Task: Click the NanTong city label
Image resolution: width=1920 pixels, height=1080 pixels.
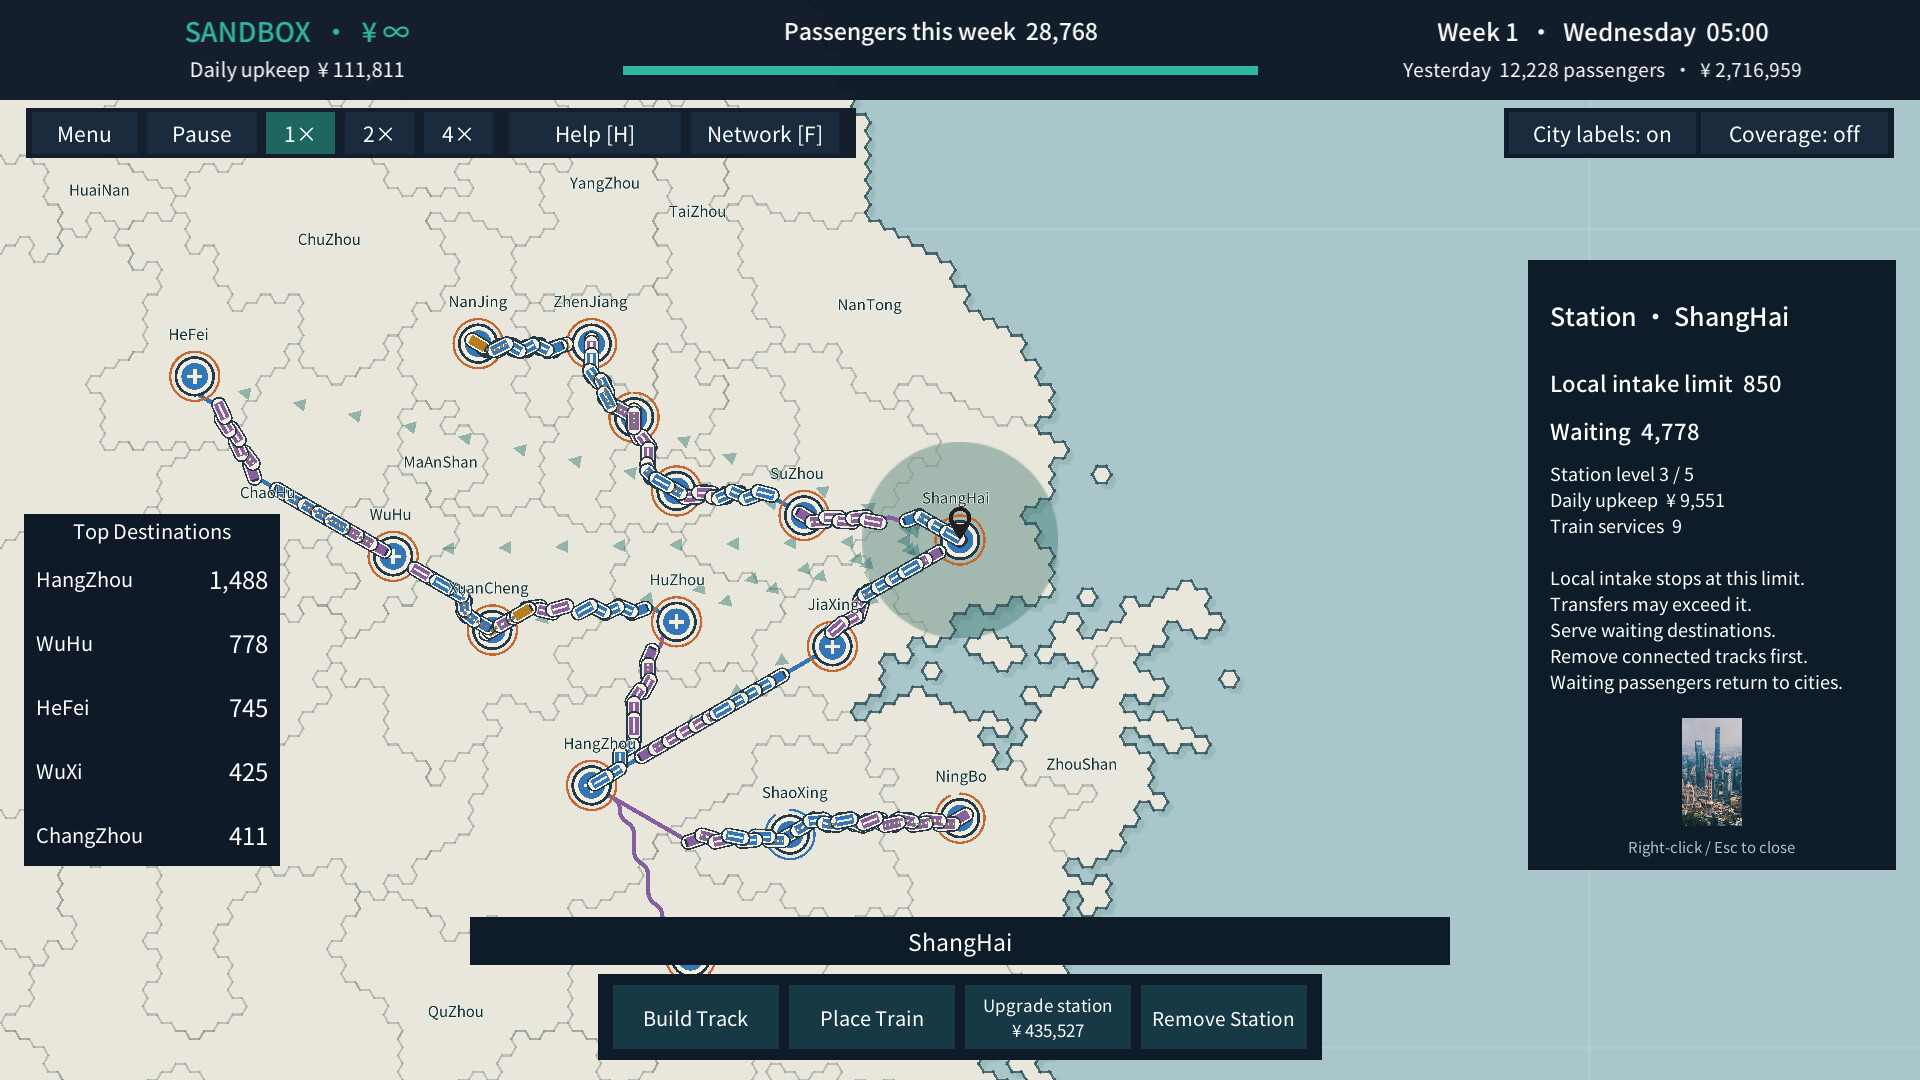Action: coord(870,305)
